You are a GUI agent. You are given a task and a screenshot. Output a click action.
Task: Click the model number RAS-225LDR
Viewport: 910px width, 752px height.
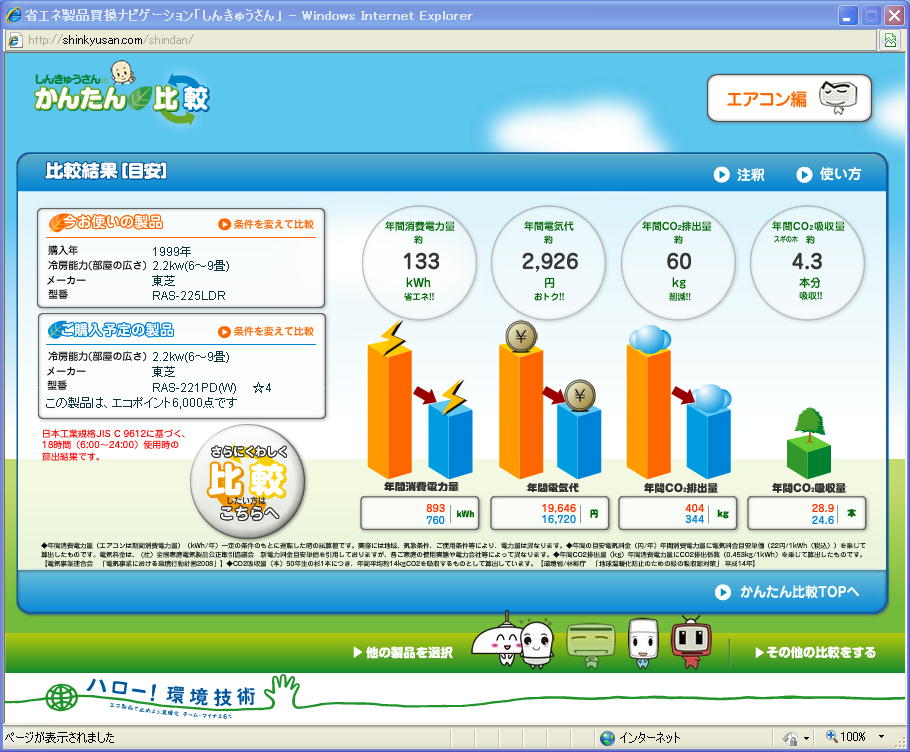click(189, 295)
